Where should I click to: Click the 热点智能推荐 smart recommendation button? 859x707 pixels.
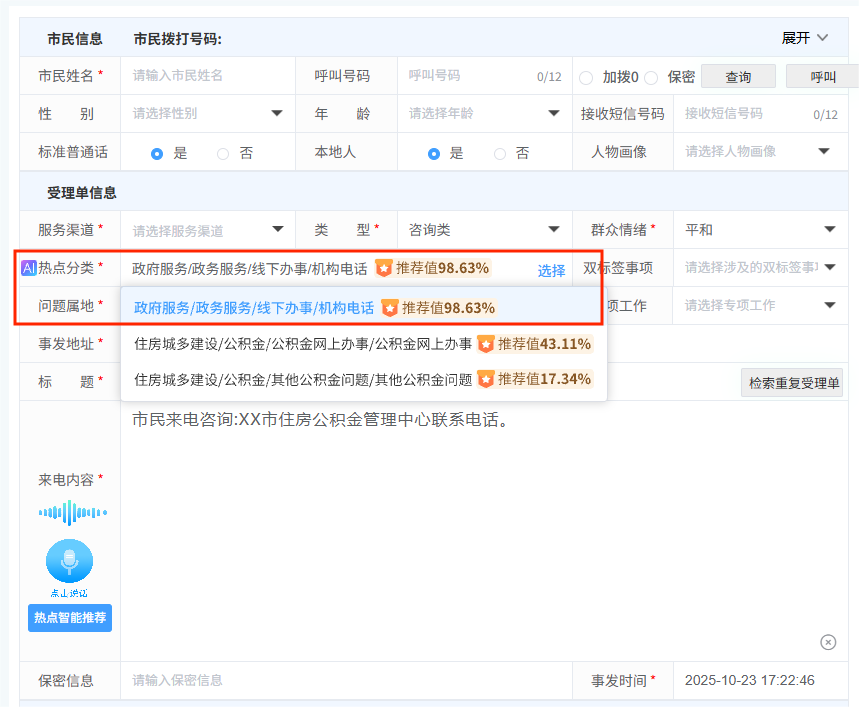point(69,617)
